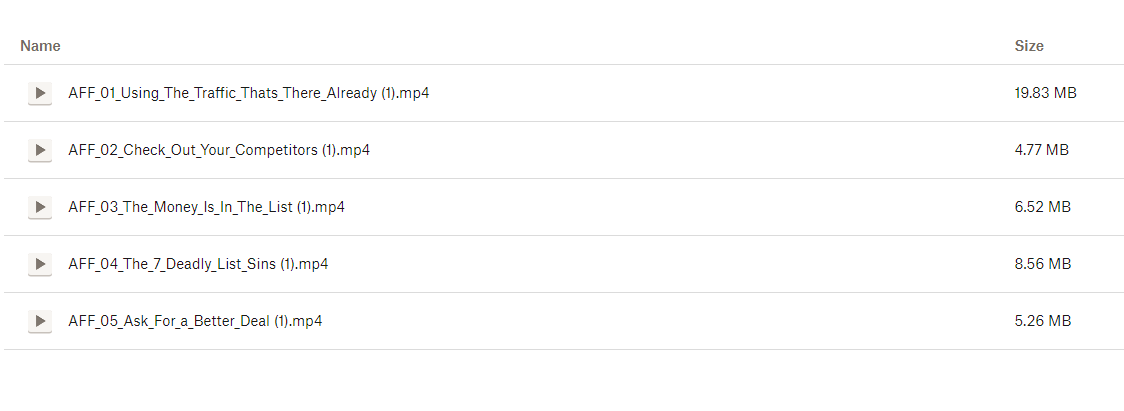
Task: Click the 8.56 MB size value
Action: tap(1042, 264)
